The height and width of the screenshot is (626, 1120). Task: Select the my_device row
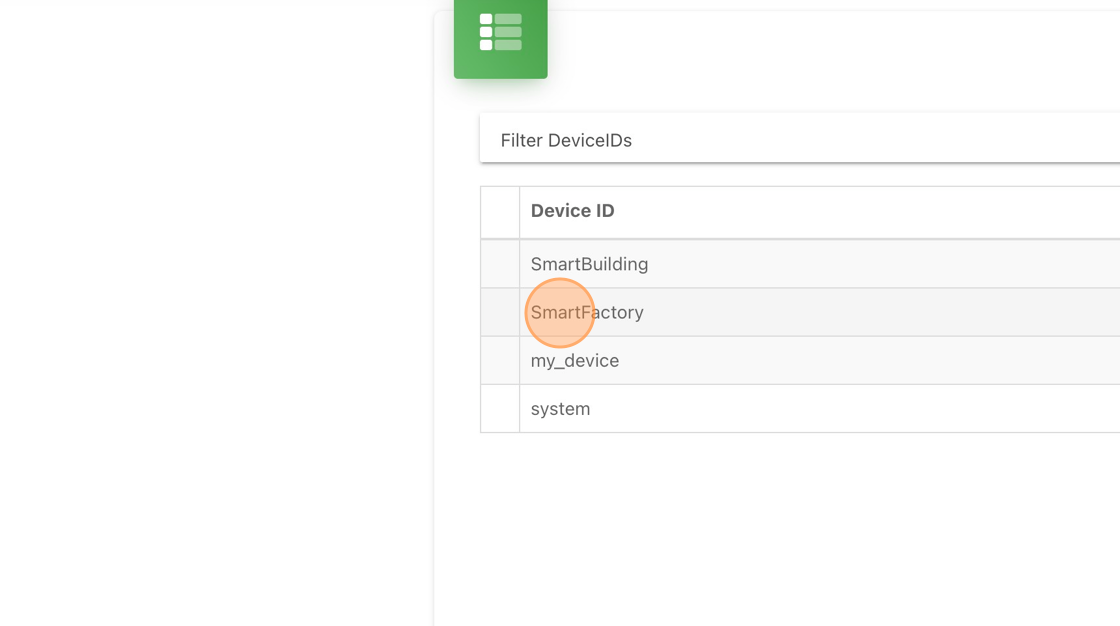pyautogui.click(x=800, y=361)
